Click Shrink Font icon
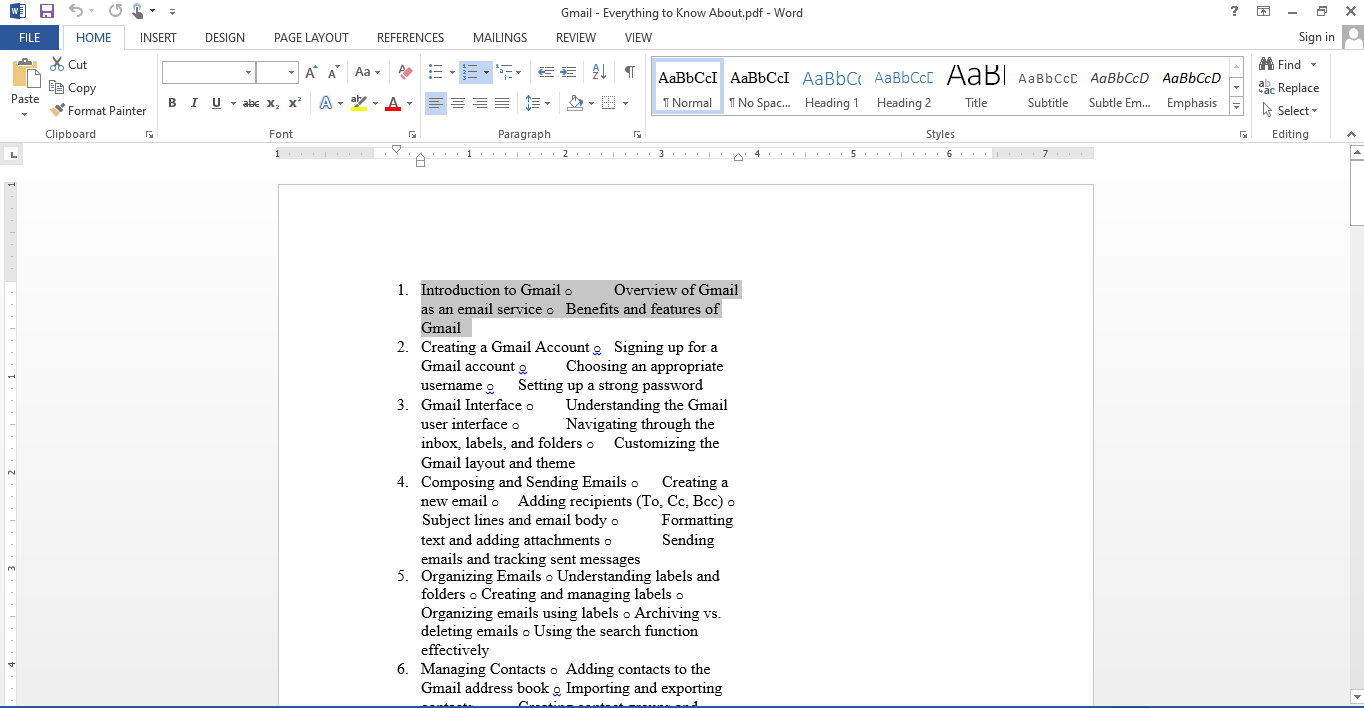This screenshot has height=708, width=1364. [333, 72]
